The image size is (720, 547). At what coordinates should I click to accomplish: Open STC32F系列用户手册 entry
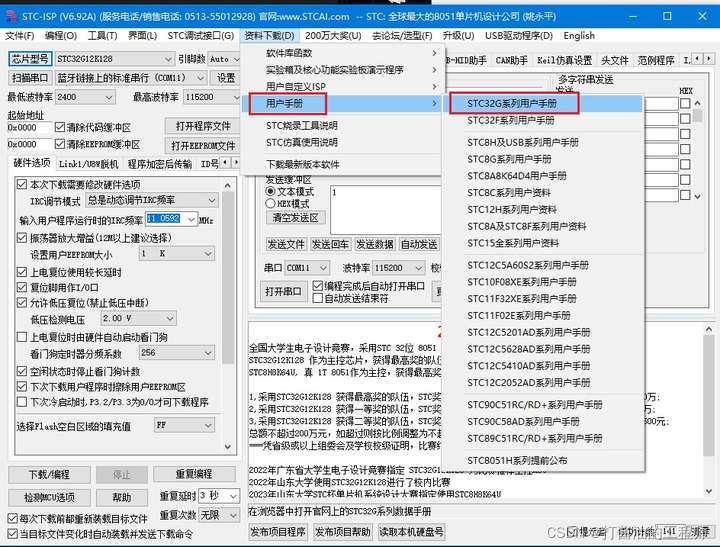tap(544, 120)
